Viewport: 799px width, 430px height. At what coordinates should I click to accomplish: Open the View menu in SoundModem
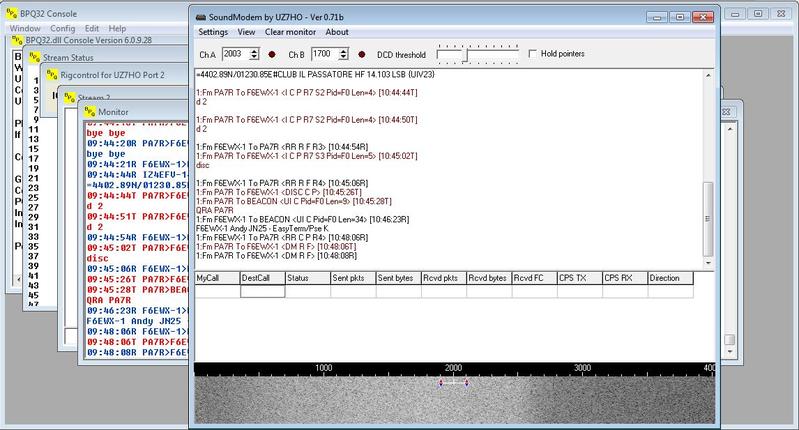[x=246, y=32]
